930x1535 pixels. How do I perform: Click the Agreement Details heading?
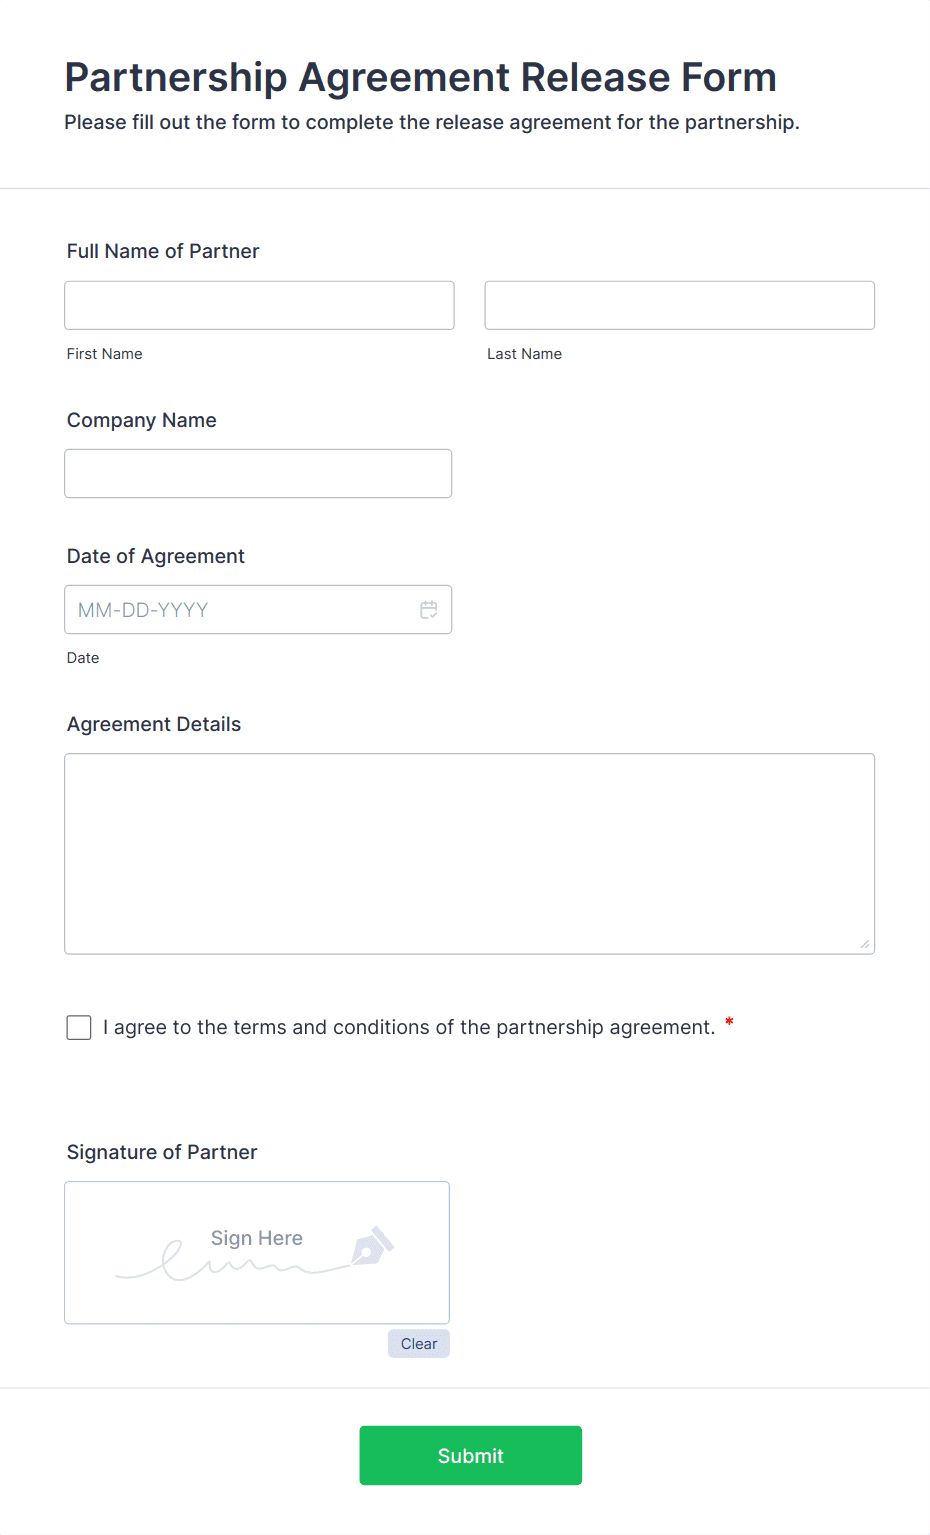click(153, 724)
